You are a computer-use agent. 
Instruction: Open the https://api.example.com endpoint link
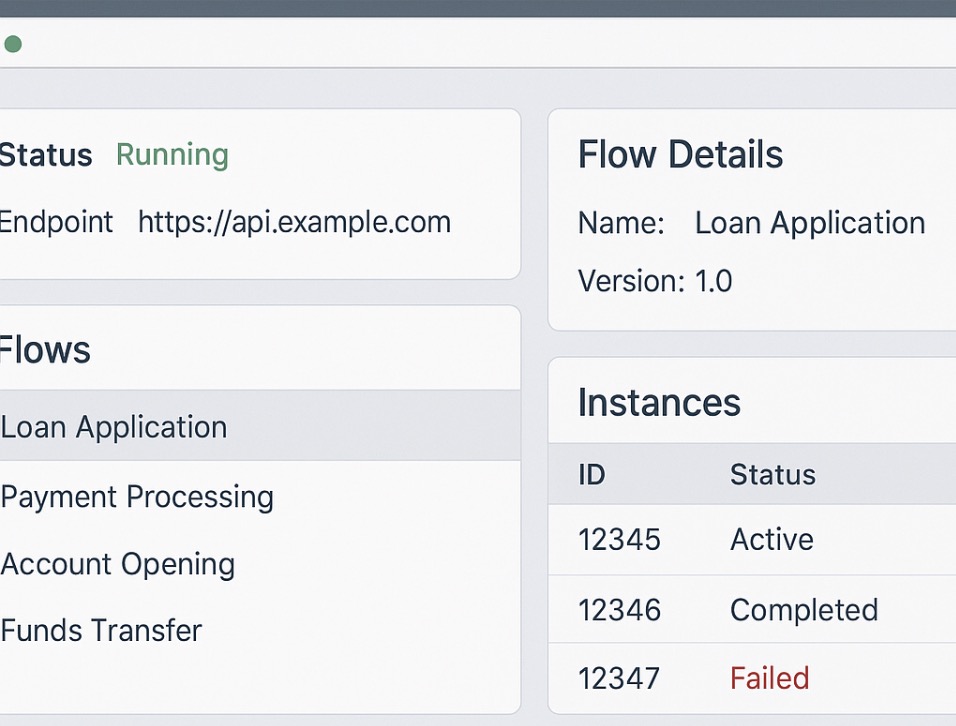click(294, 222)
